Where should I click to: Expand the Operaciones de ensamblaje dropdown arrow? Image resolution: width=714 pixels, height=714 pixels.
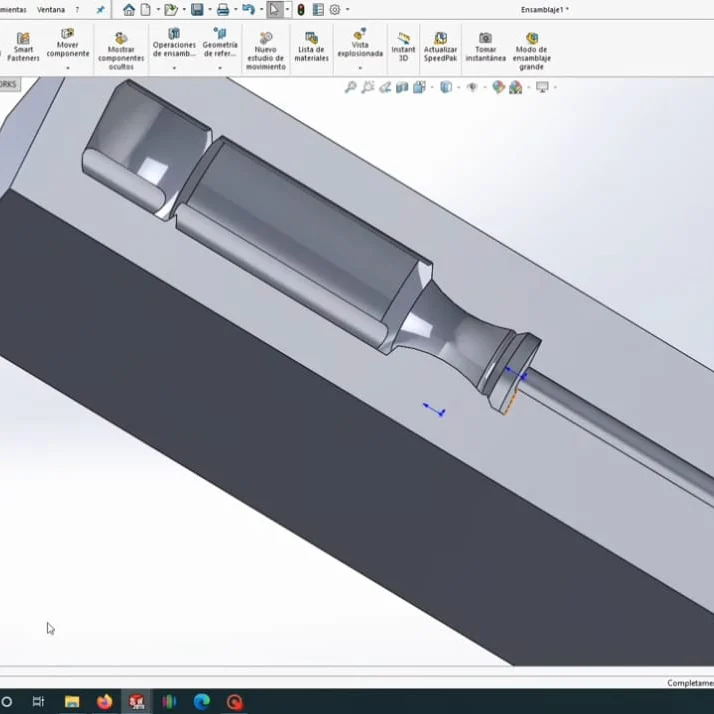(x=174, y=68)
